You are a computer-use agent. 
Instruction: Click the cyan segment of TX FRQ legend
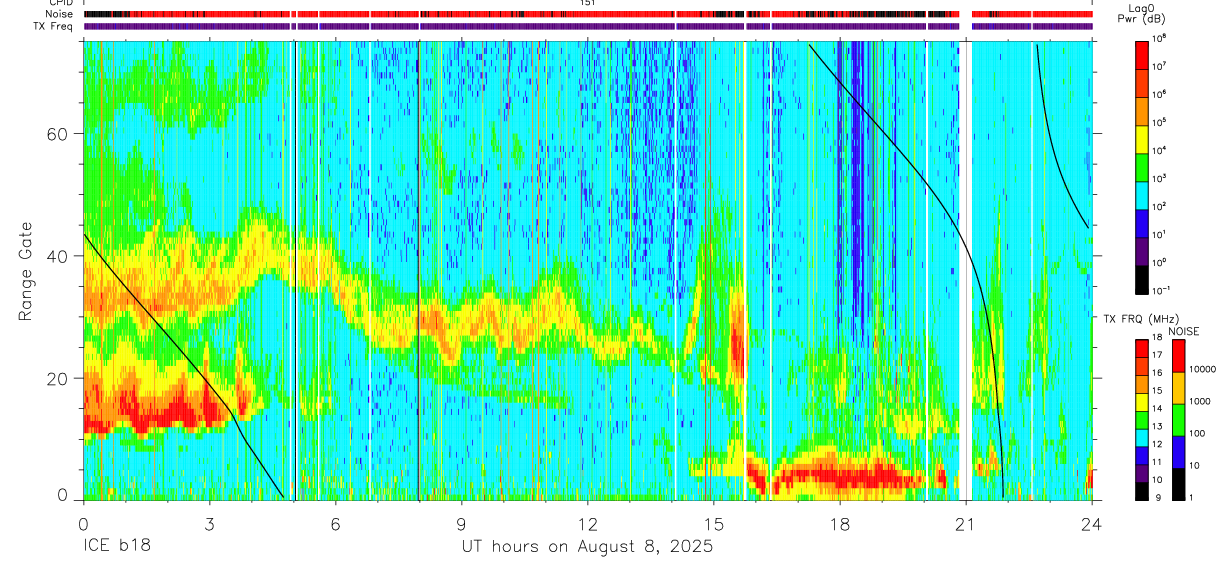click(x=1143, y=437)
